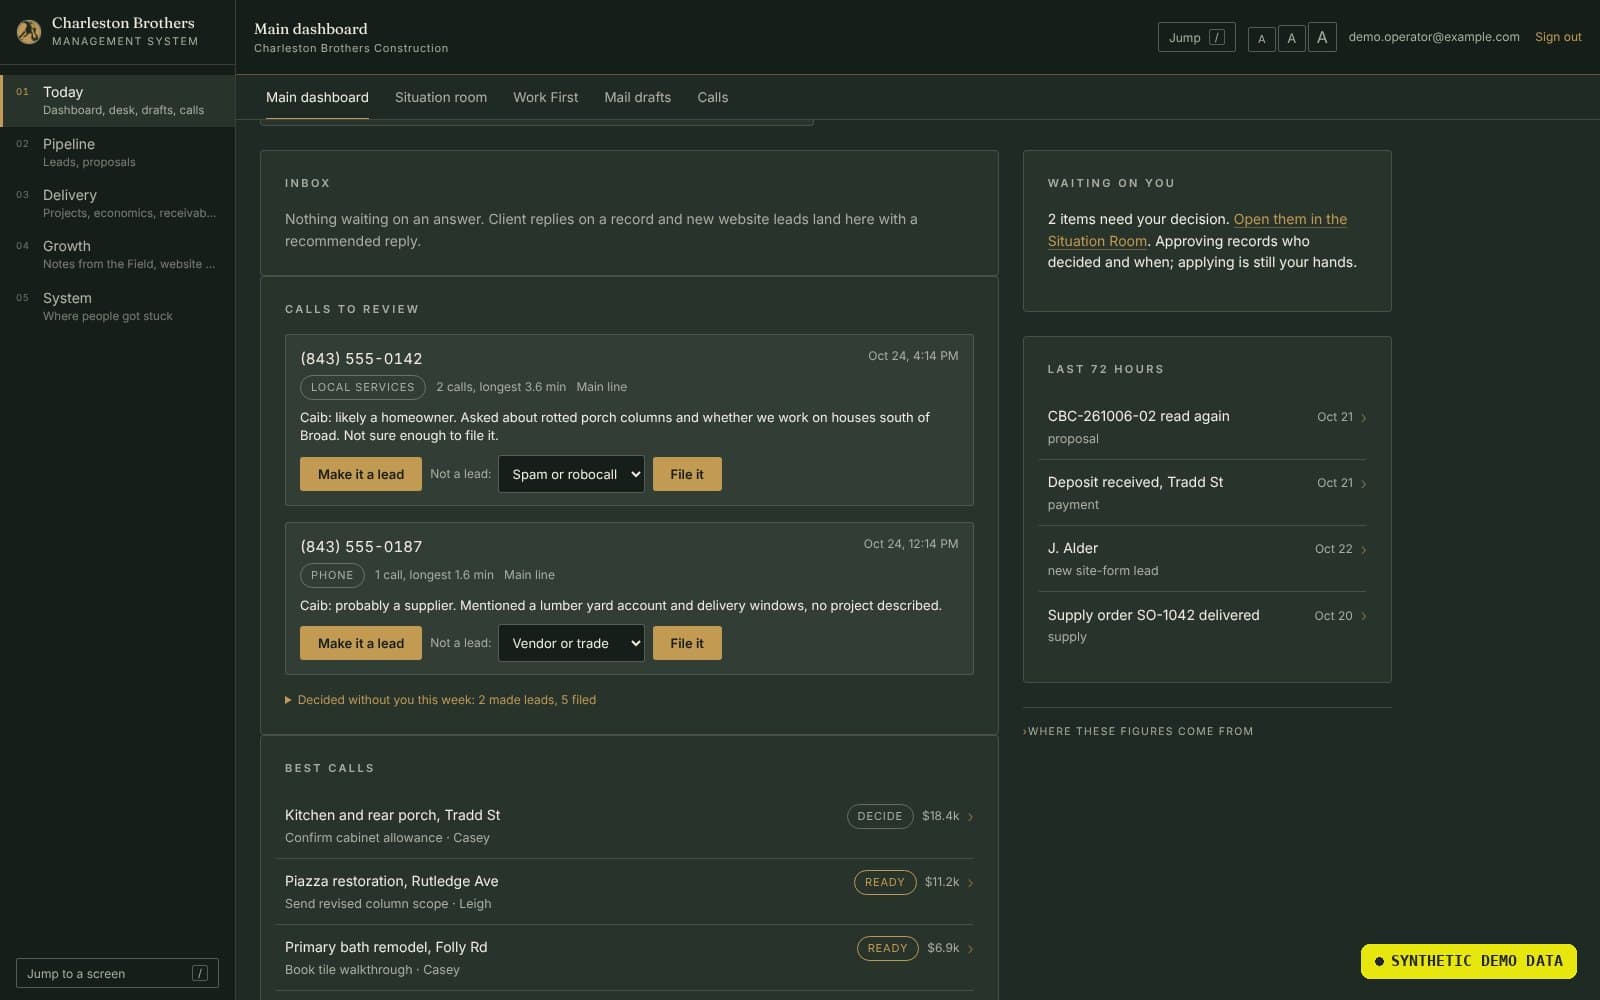
Task: Select the largest text size A button
Action: 1322,37
